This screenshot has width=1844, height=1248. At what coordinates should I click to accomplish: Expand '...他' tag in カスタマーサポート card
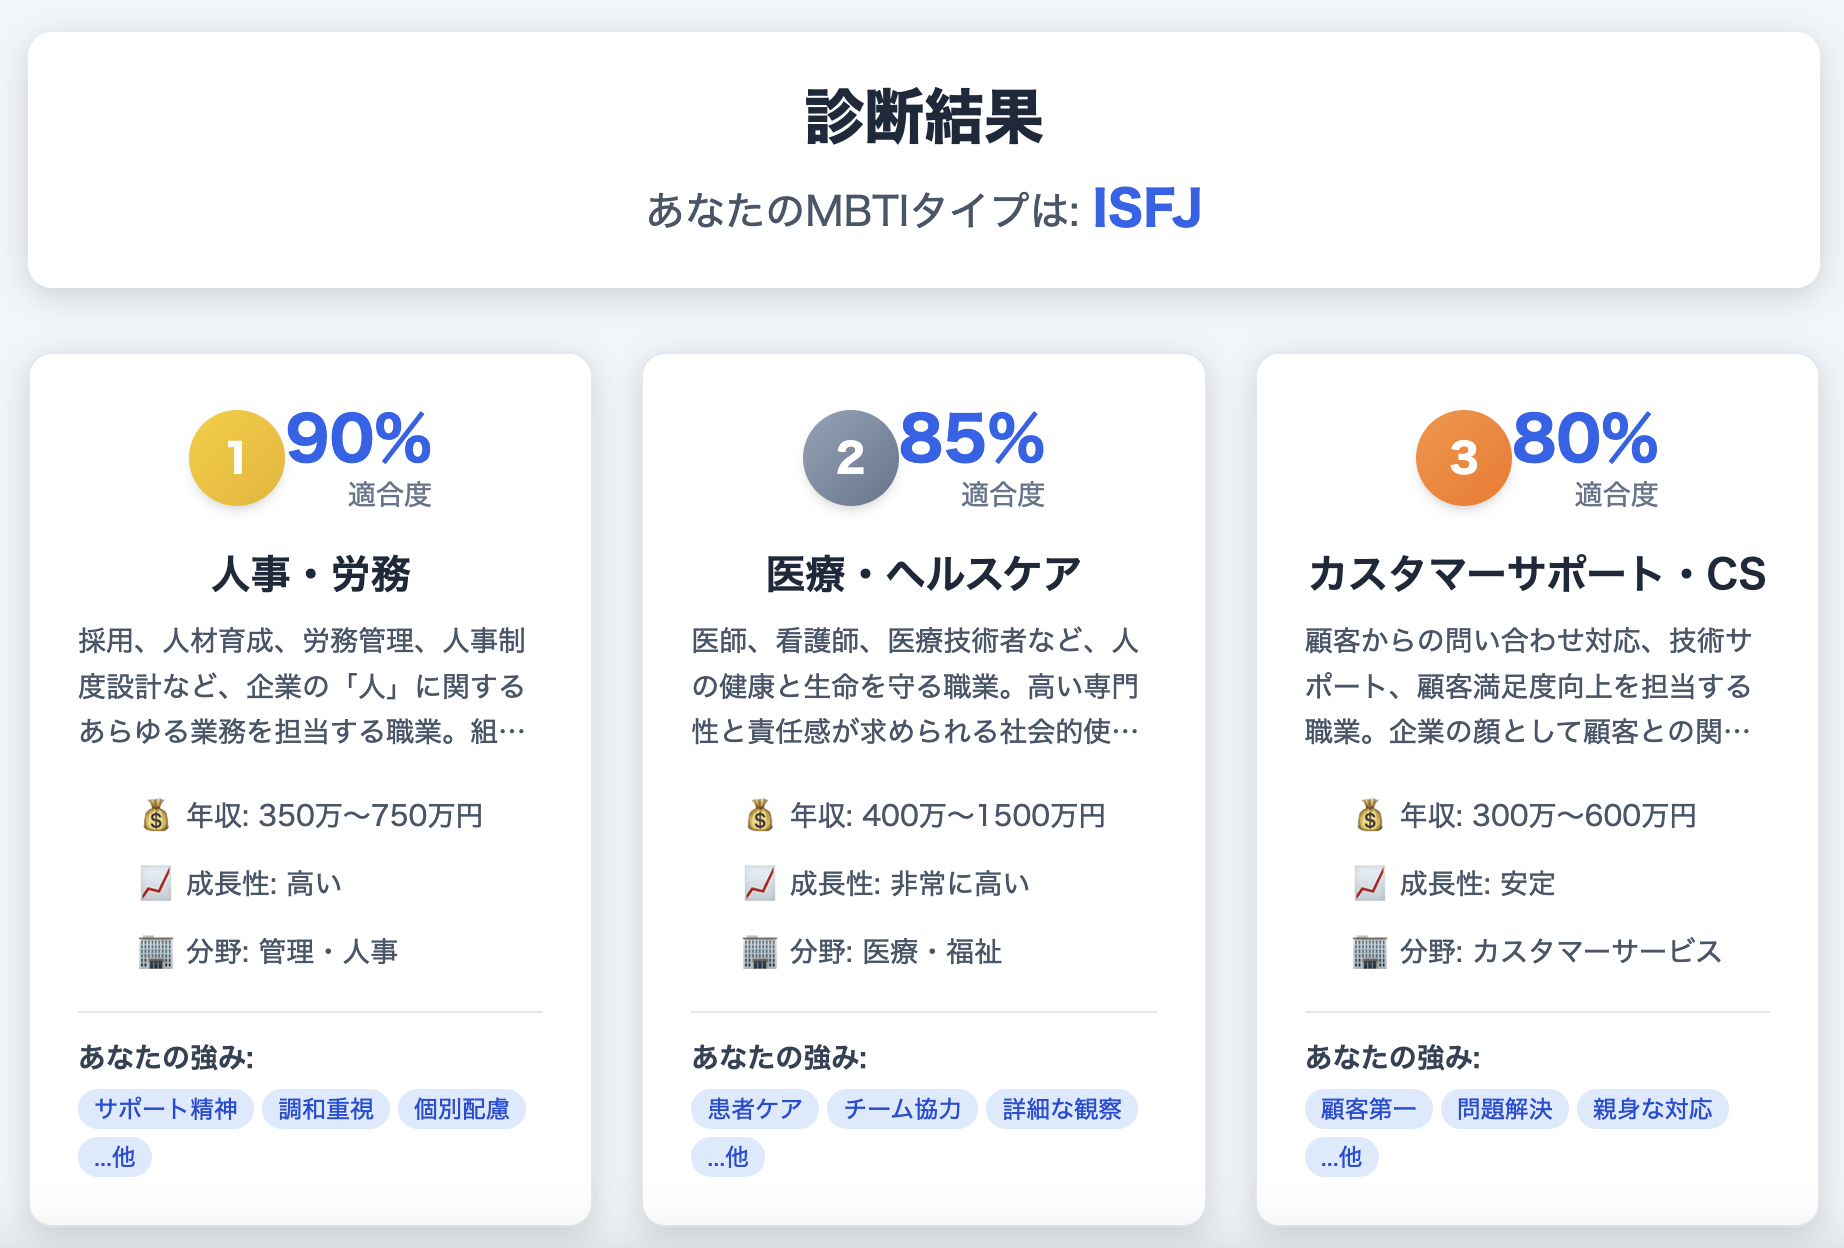click(1341, 1157)
